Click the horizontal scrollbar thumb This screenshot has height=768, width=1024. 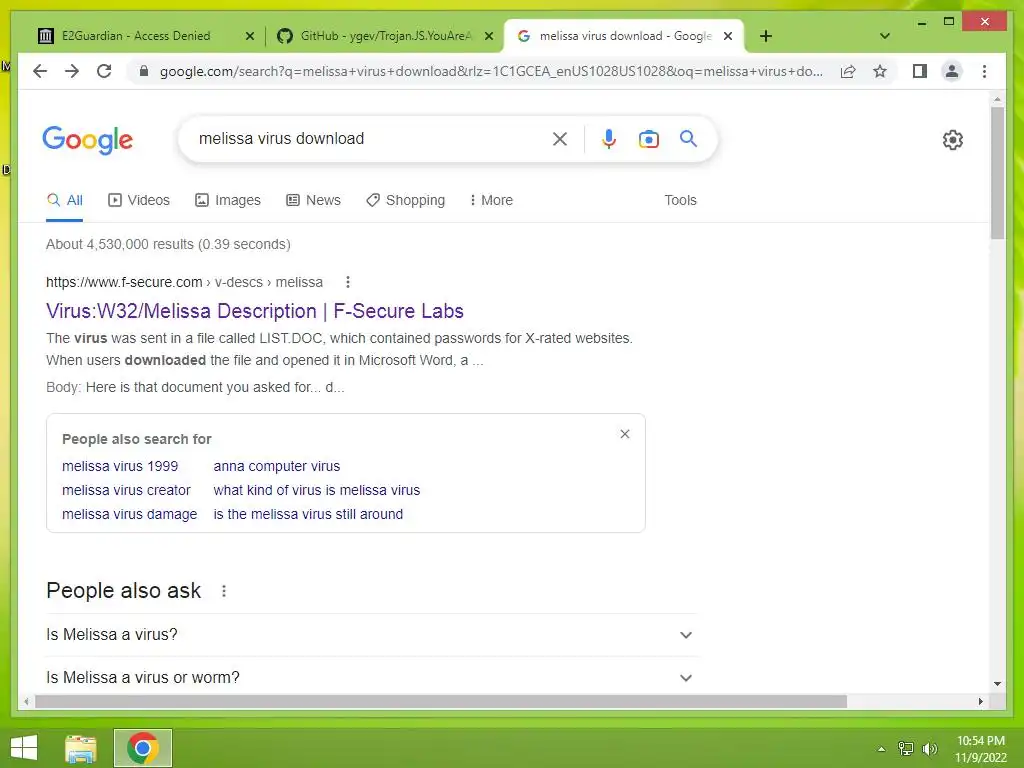[441, 701]
